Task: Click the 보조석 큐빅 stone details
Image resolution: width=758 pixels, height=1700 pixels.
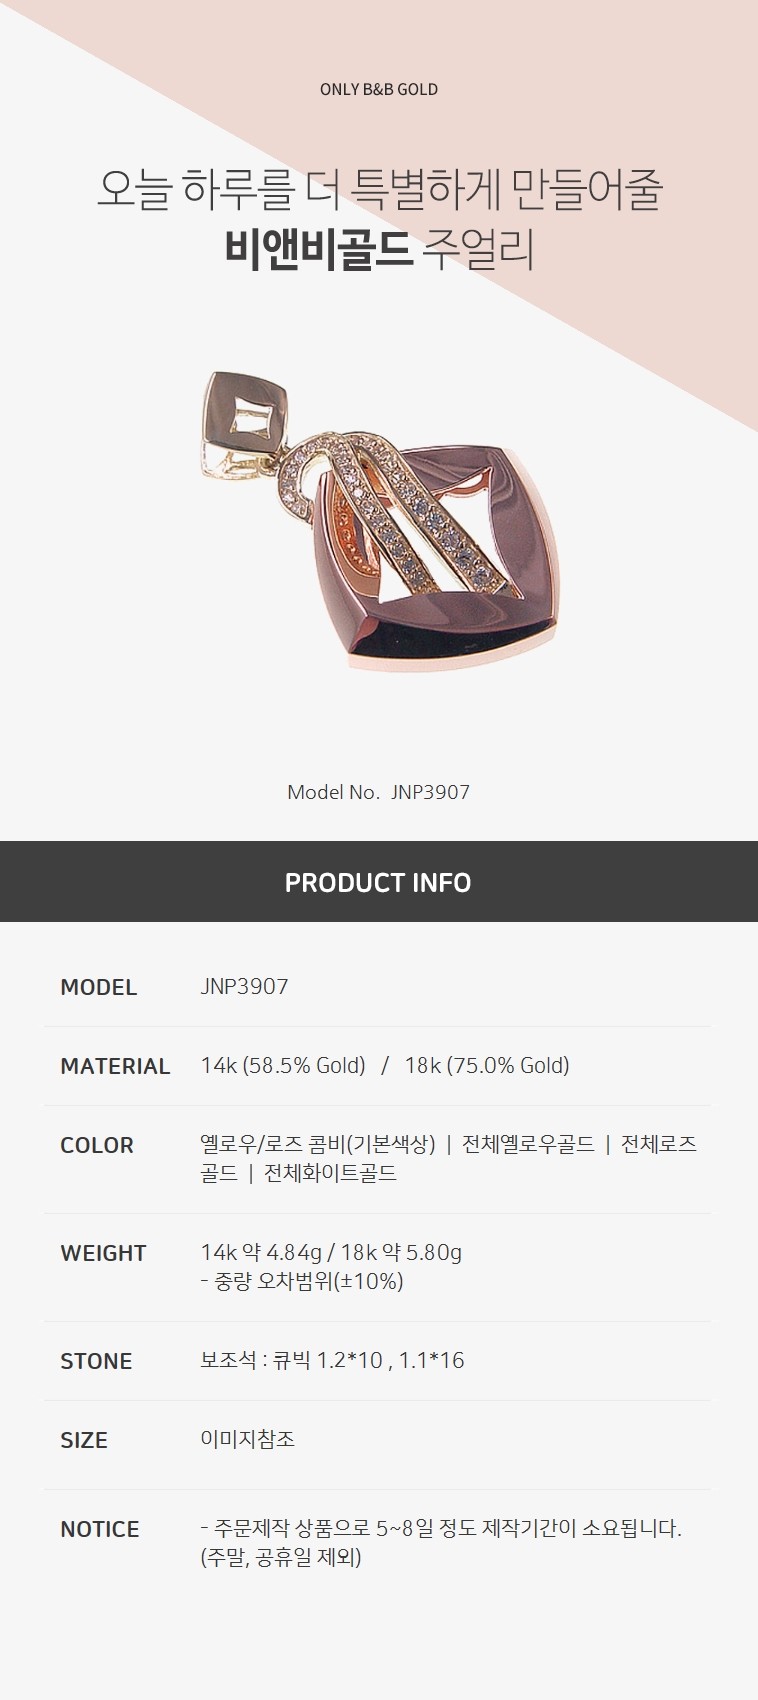Action: tap(332, 1360)
